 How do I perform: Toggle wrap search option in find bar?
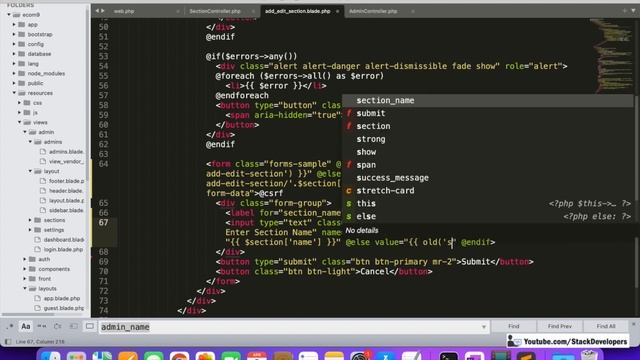coord(58,327)
